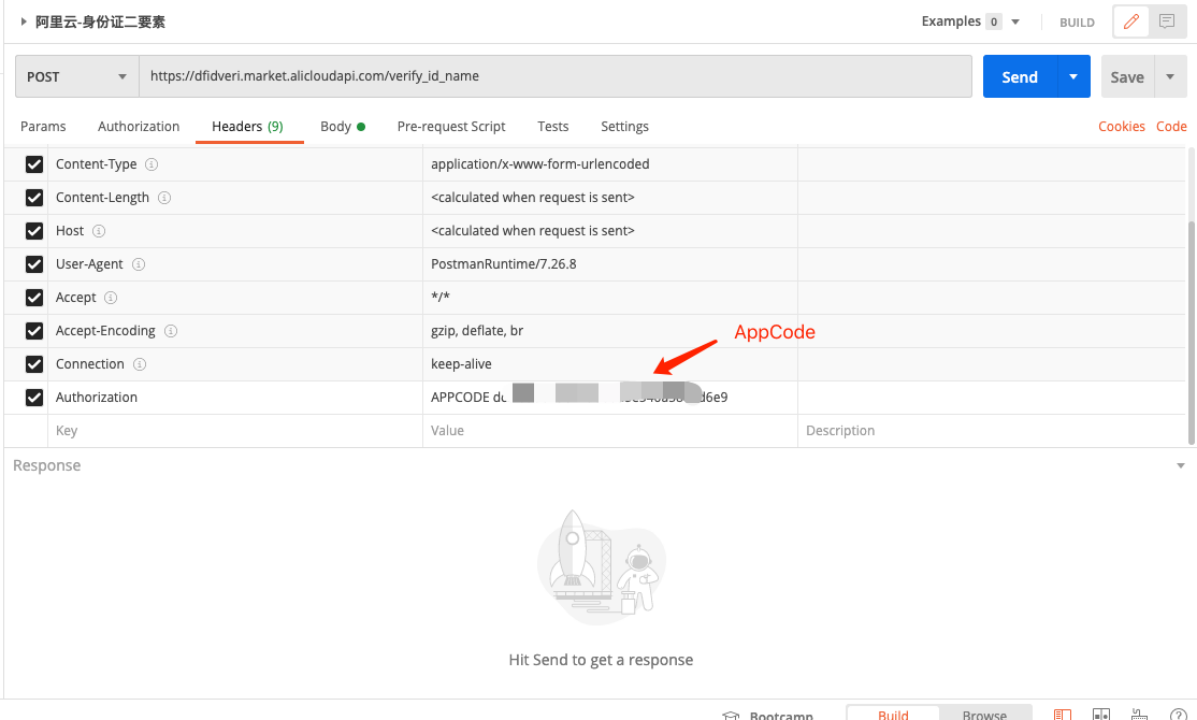The width and height of the screenshot is (1197, 720).
Task: Click Content-Length's calculated value cell
Action: point(610,198)
